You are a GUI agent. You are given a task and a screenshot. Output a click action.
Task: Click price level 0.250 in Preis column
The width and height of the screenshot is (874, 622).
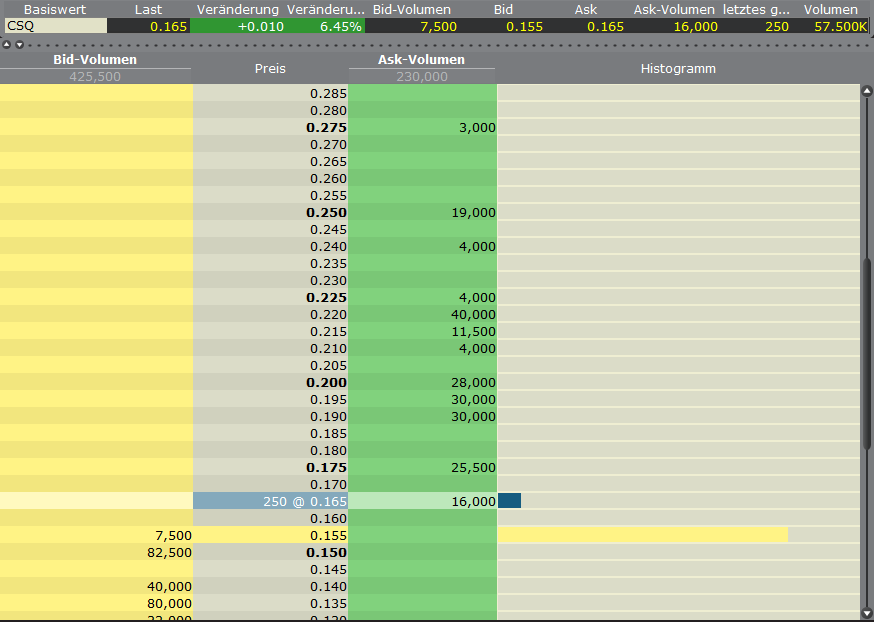coord(270,212)
